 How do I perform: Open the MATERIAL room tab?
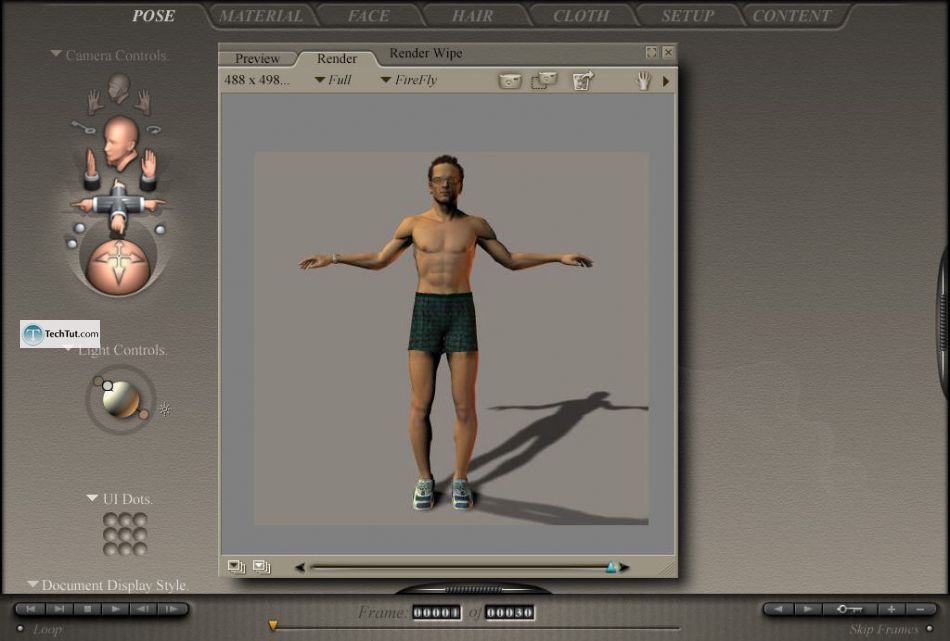point(260,16)
